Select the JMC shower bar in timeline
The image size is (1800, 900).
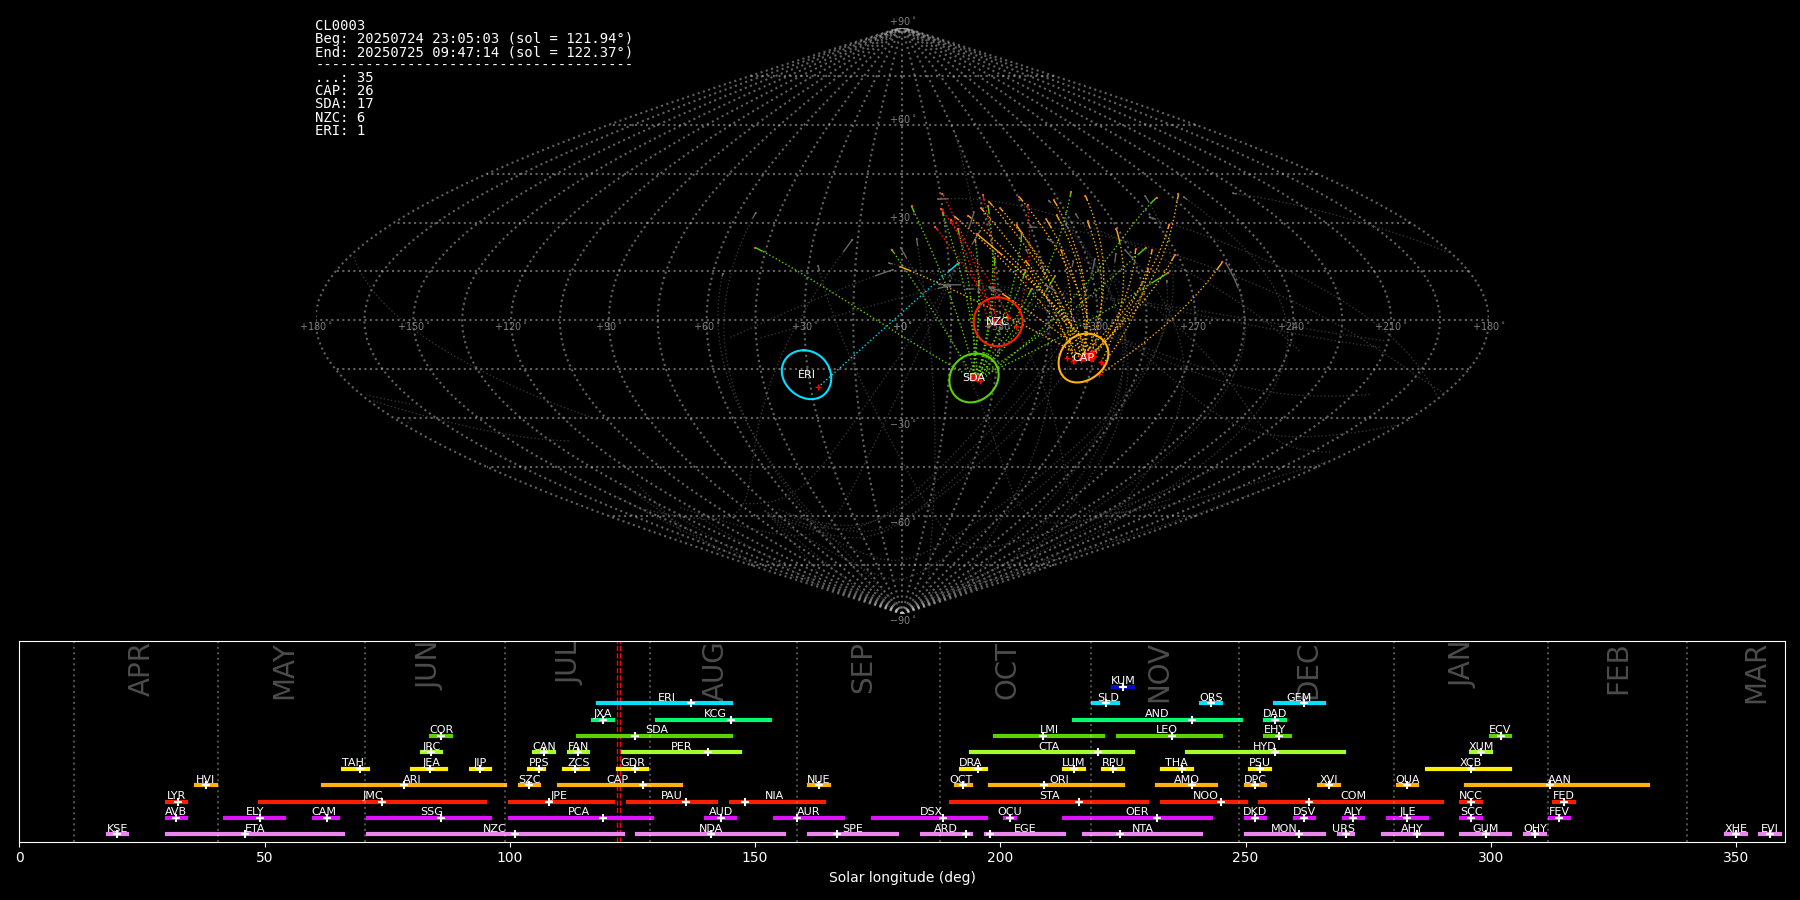[x=373, y=801]
